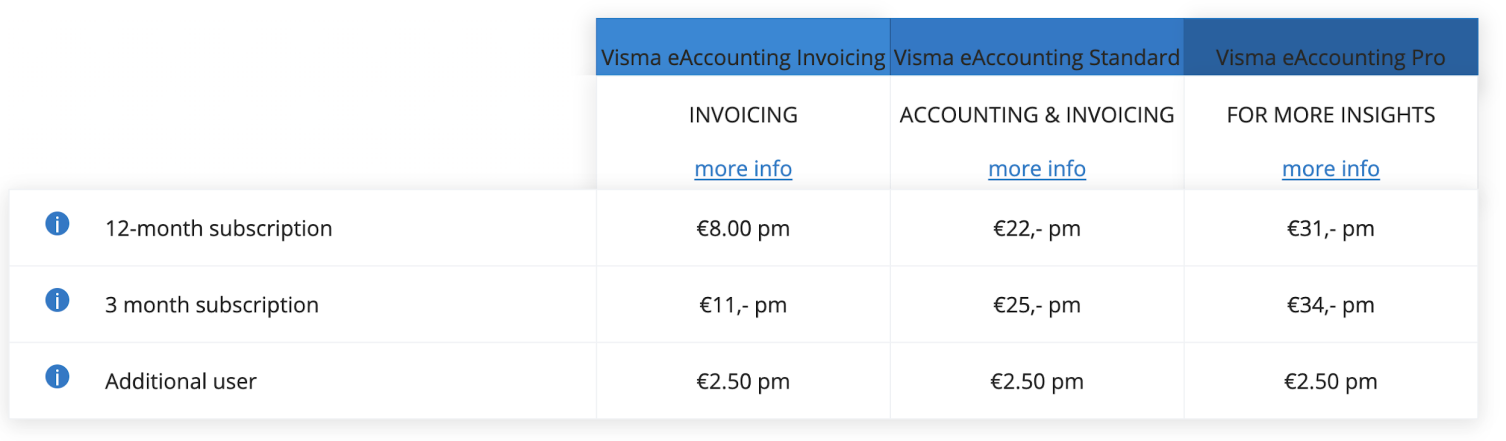
Task: Click €11,- pm Invoicing 3 month price
Action: tap(743, 305)
